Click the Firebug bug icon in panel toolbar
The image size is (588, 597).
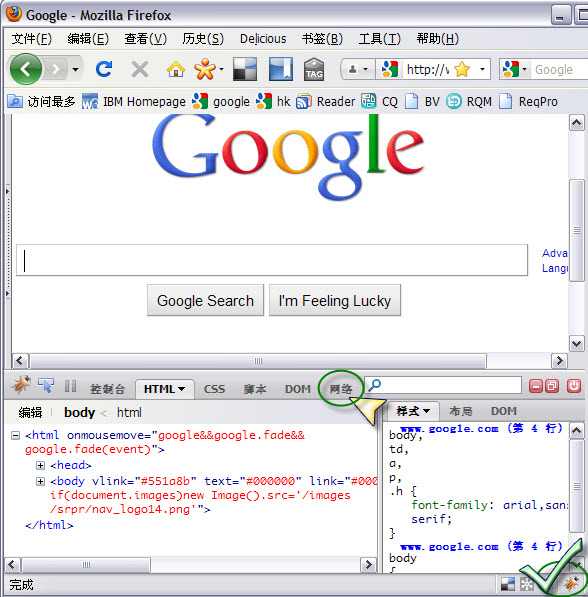click(21, 385)
